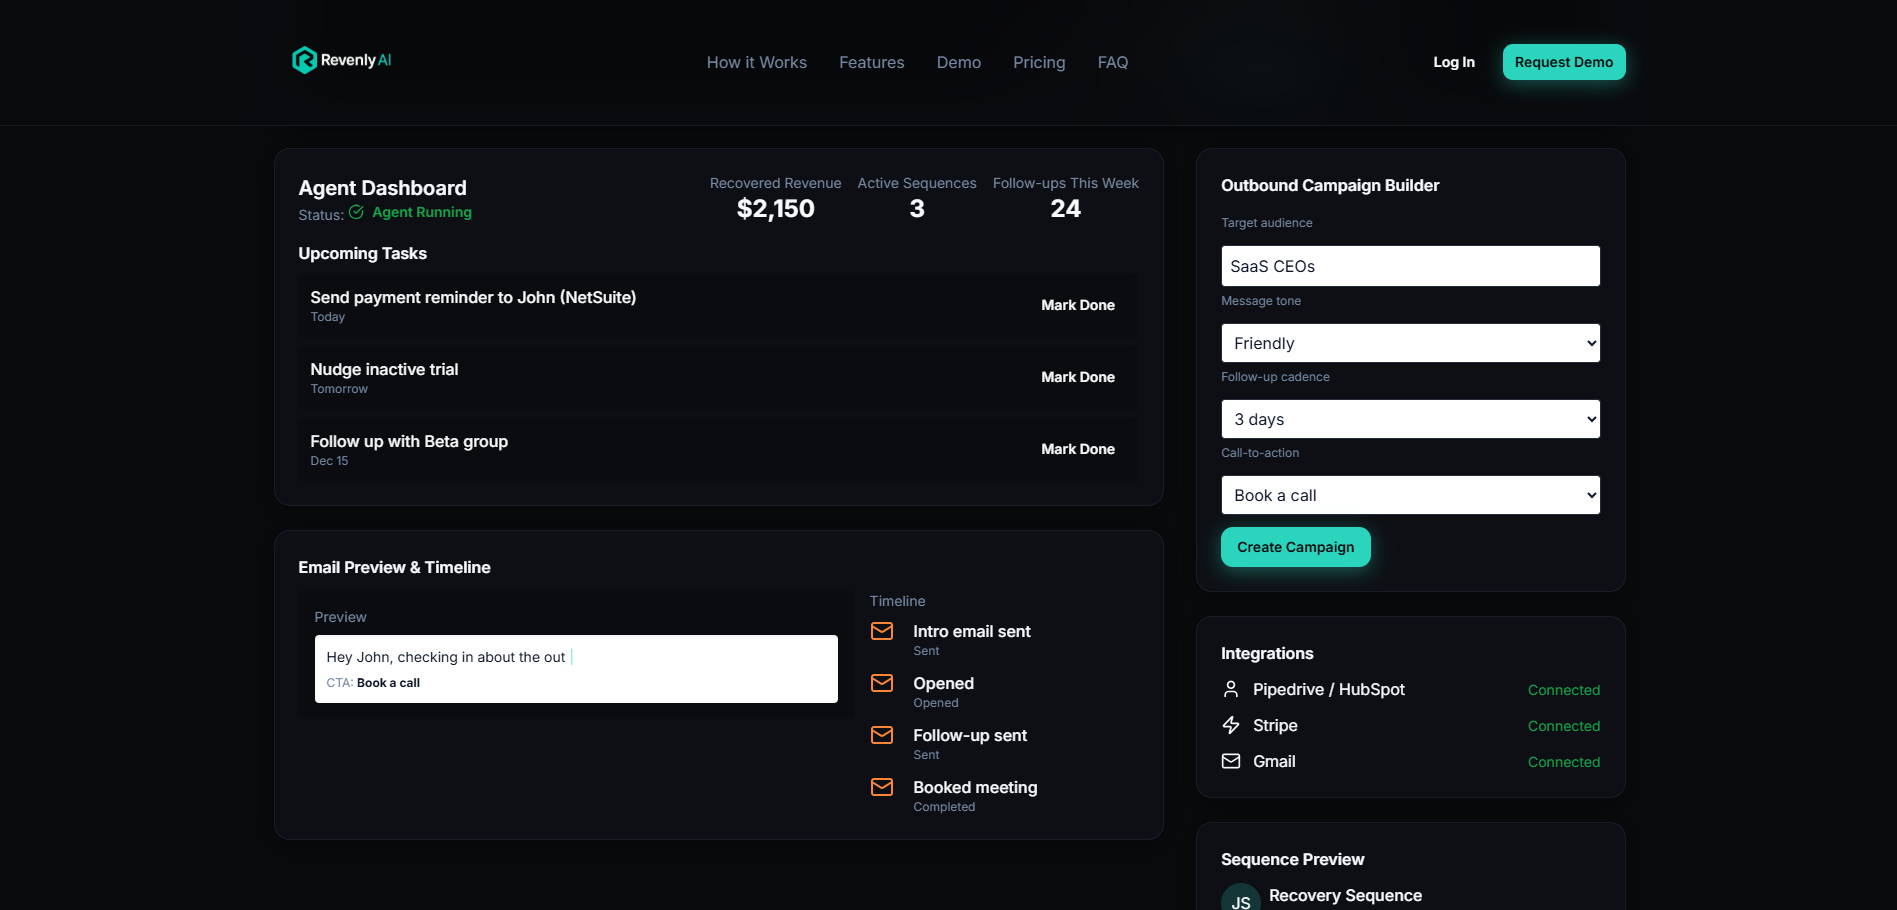Click the person icon next to Pipedrive / HubSpot

coord(1230,689)
